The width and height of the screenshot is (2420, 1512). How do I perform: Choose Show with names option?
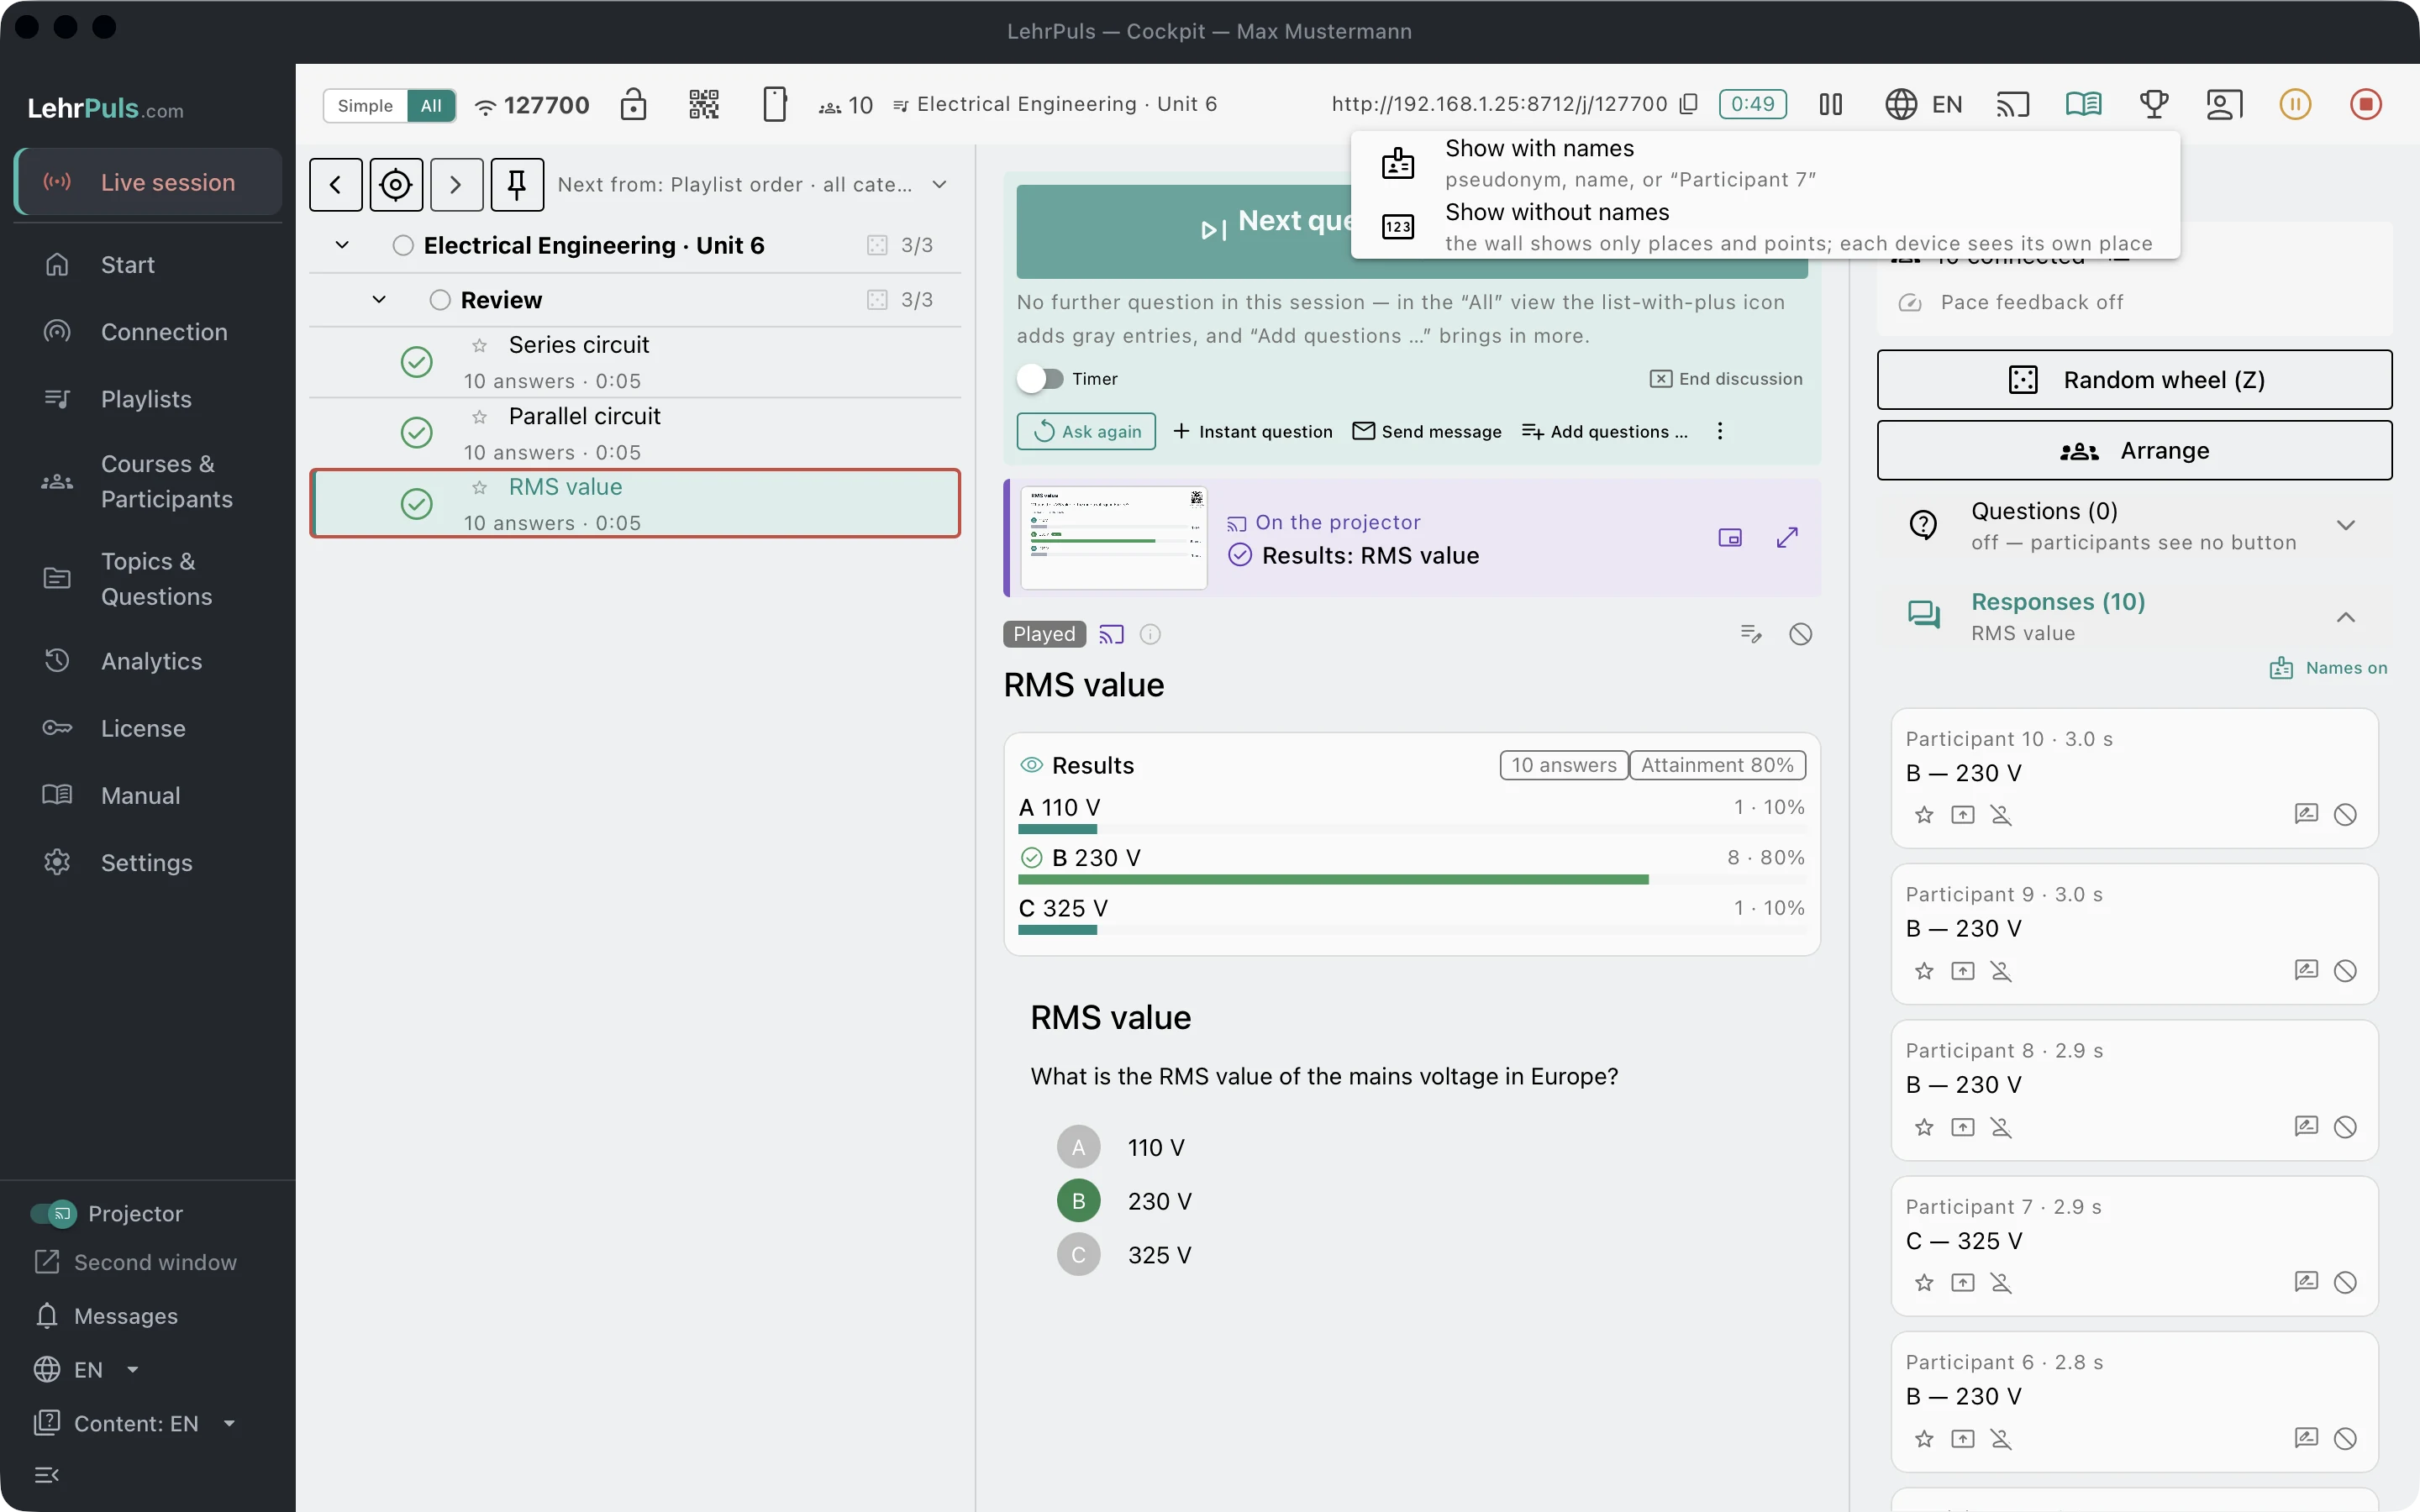1765,163
